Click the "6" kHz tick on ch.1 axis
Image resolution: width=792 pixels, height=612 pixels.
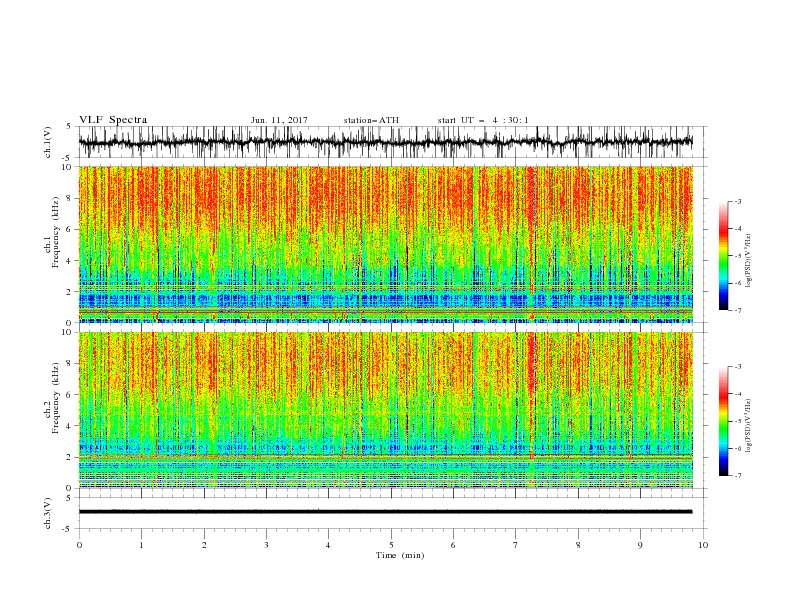[69, 229]
